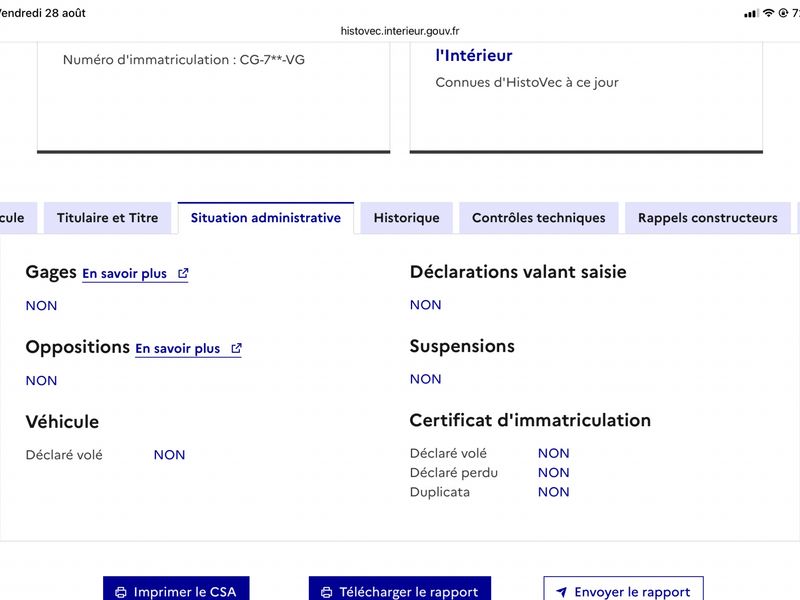
Task: Open external link icon beside Oppositions
Action: coord(236,348)
